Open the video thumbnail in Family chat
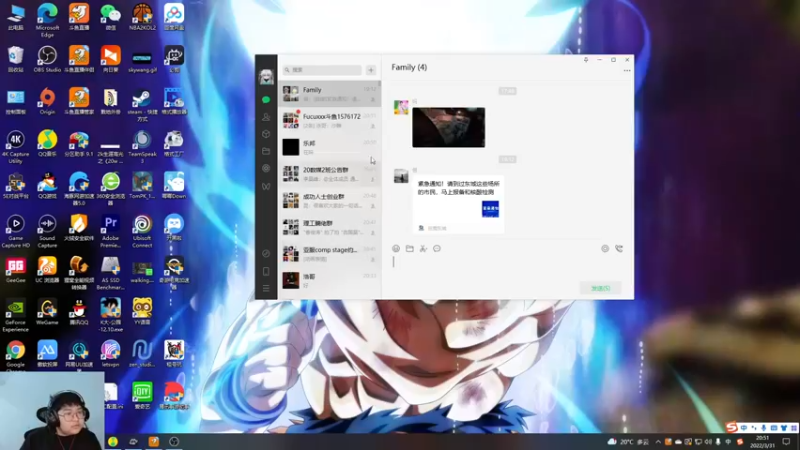 (x=448, y=128)
